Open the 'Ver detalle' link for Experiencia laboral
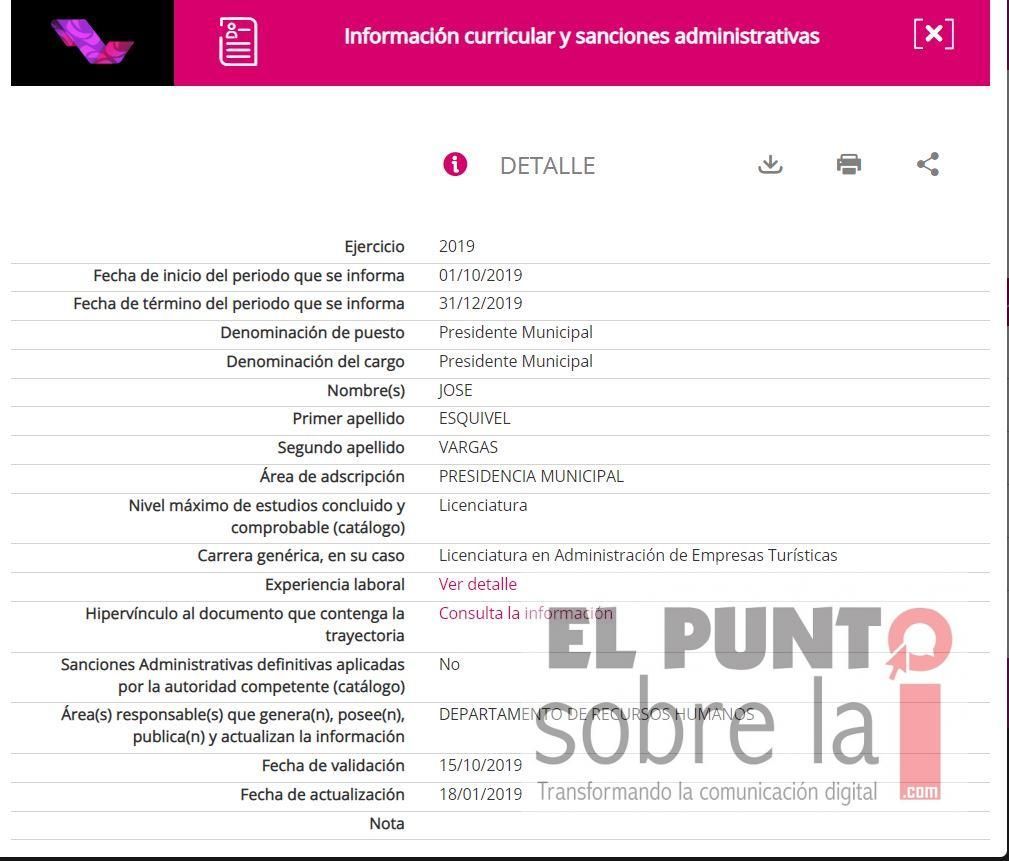 tap(477, 584)
